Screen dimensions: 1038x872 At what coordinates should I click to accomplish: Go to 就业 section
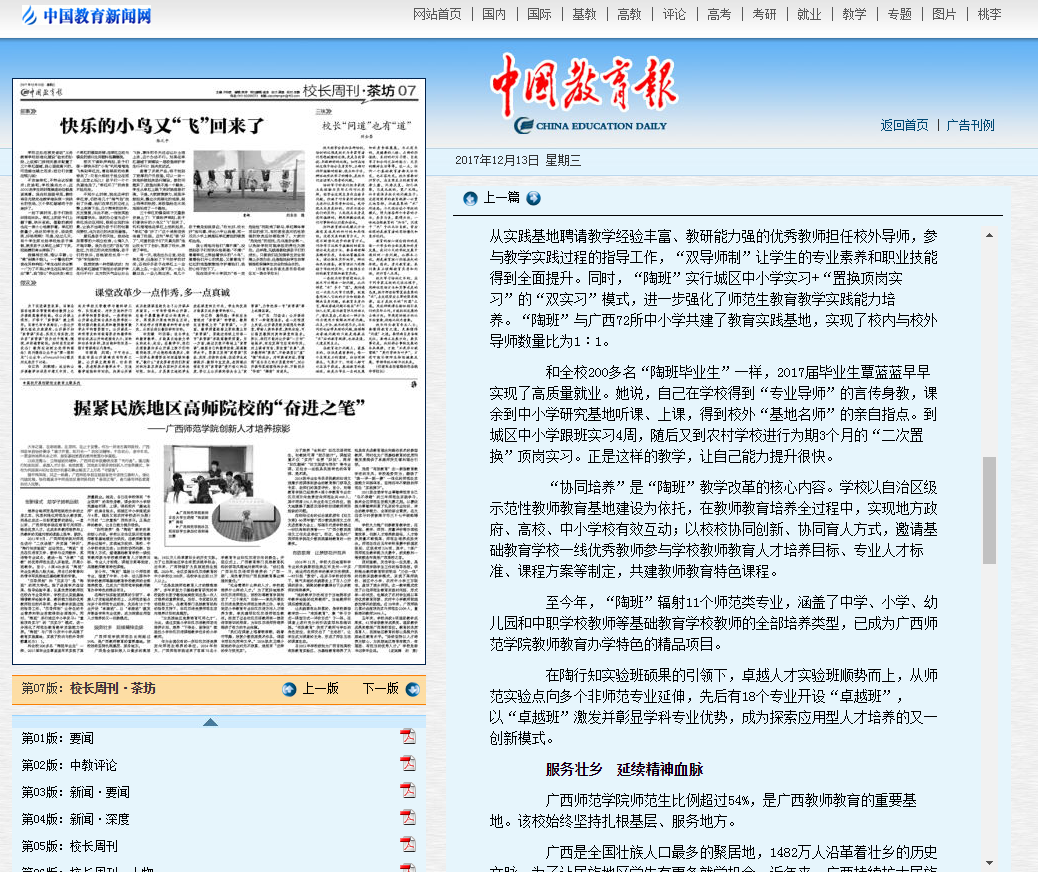tap(809, 15)
